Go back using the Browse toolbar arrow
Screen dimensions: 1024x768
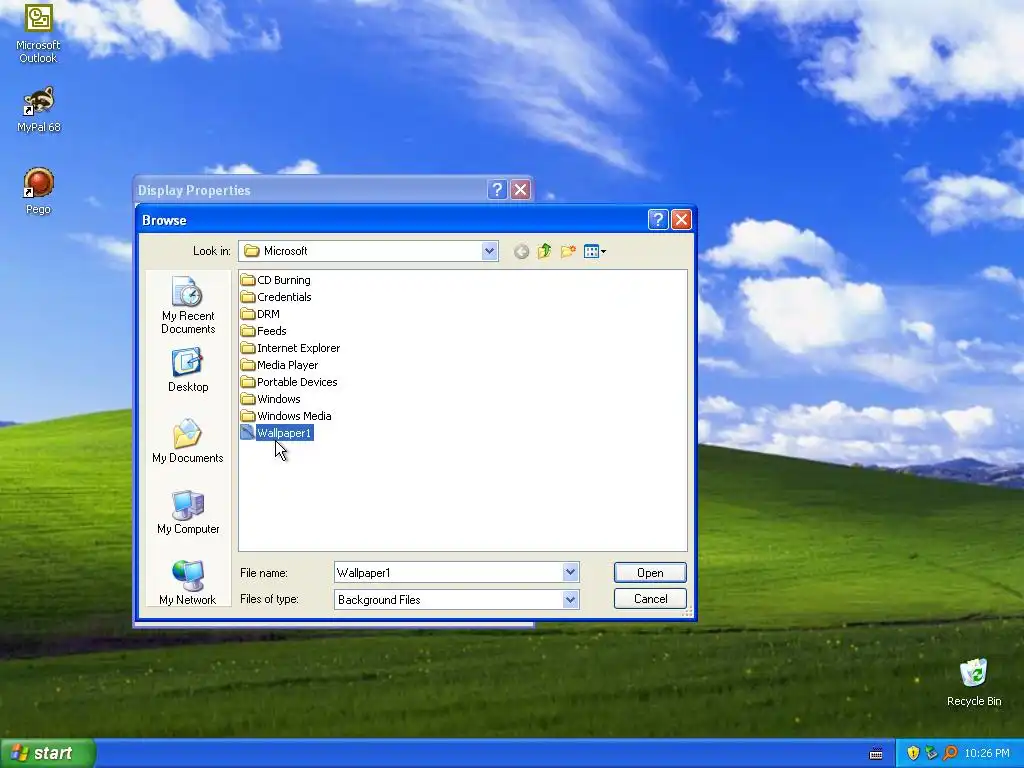click(521, 251)
